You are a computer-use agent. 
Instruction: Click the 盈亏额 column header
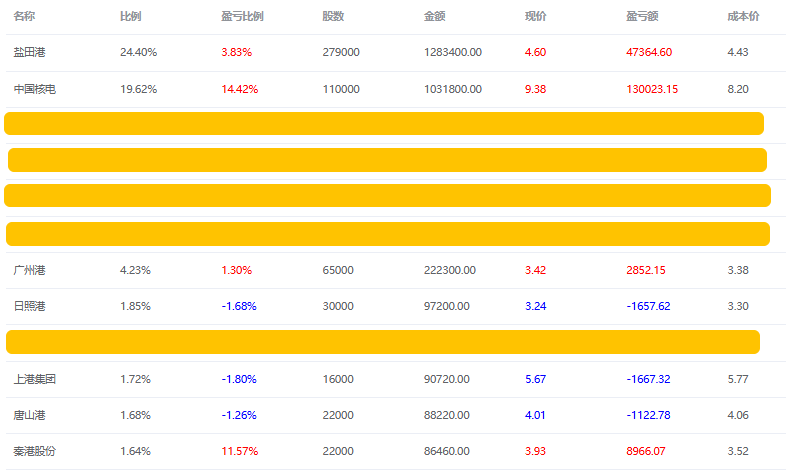tap(642, 16)
